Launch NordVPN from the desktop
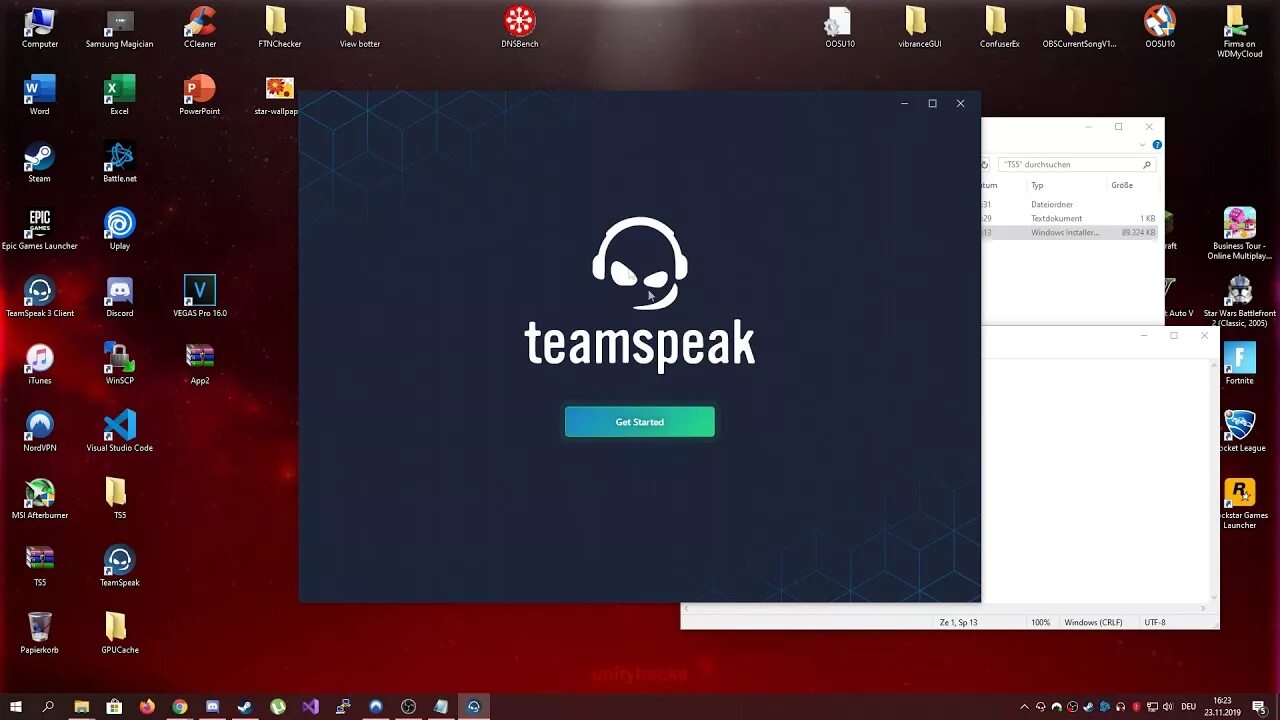The width and height of the screenshot is (1280, 720). coord(39,431)
